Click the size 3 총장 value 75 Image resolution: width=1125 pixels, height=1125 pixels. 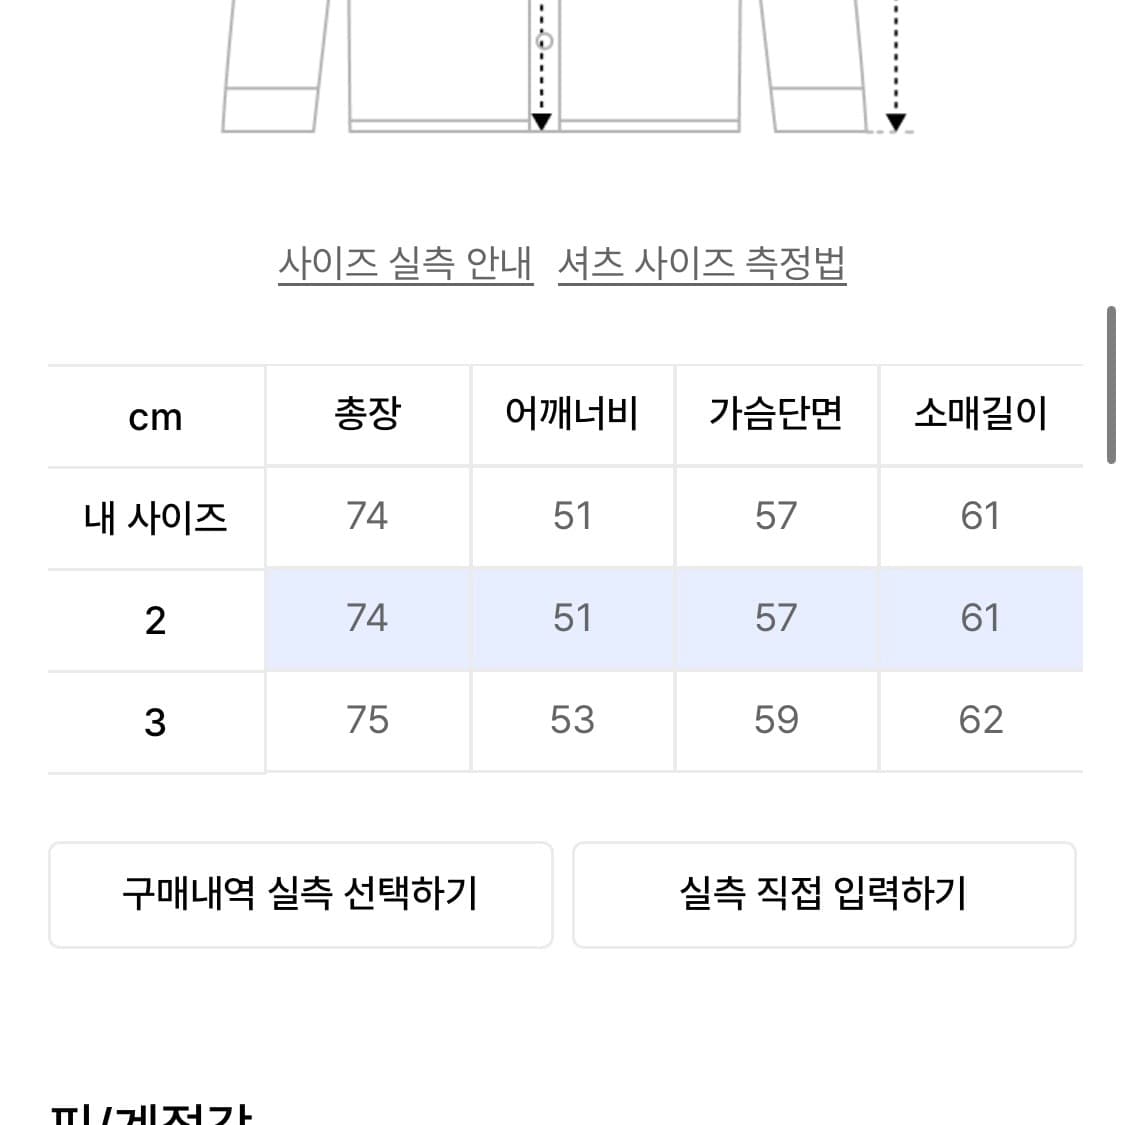(367, 720)
